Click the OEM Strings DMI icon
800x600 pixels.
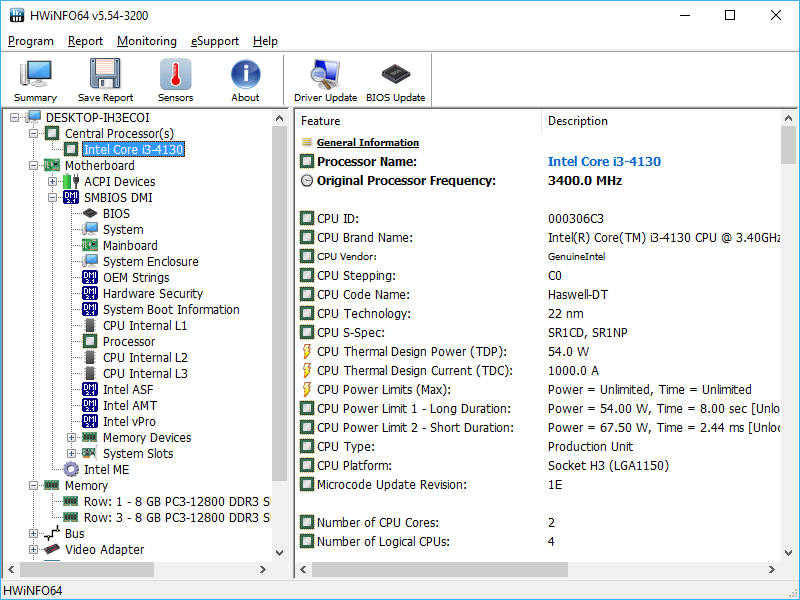tap(90, 278)
